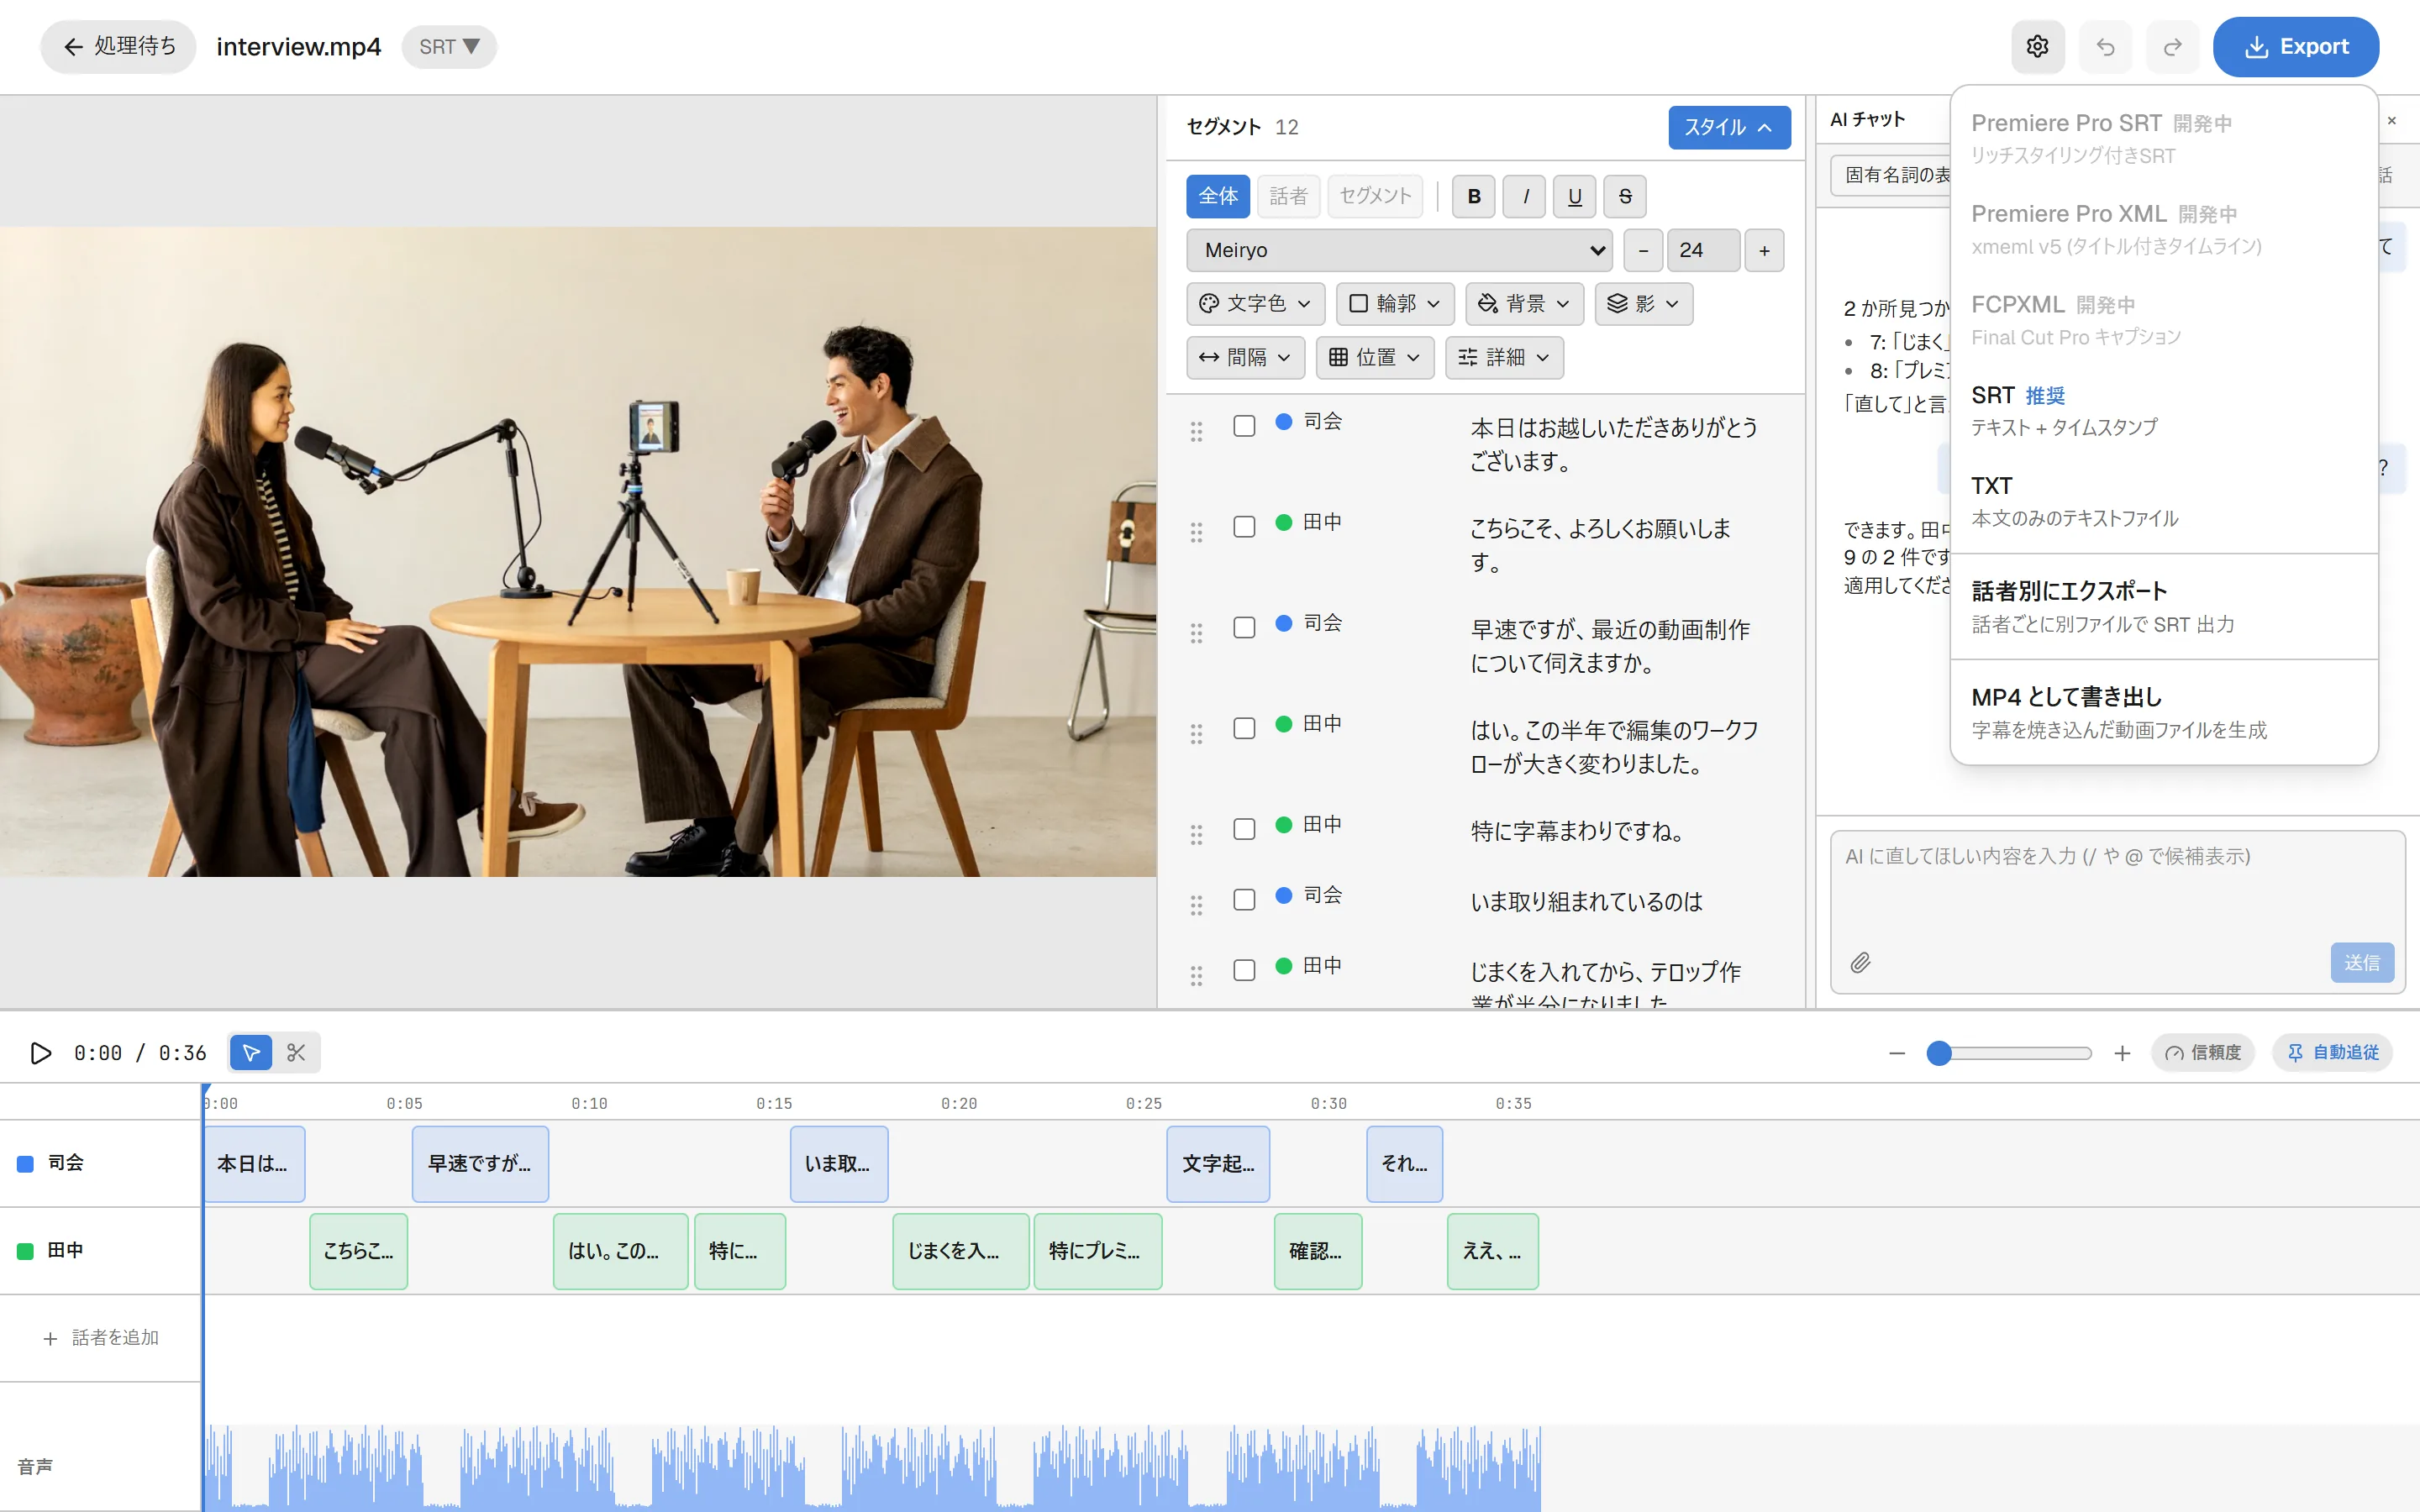Click the zoom-in plus icon next to the slider
The image size is (2420, 1512).
2122,1052
